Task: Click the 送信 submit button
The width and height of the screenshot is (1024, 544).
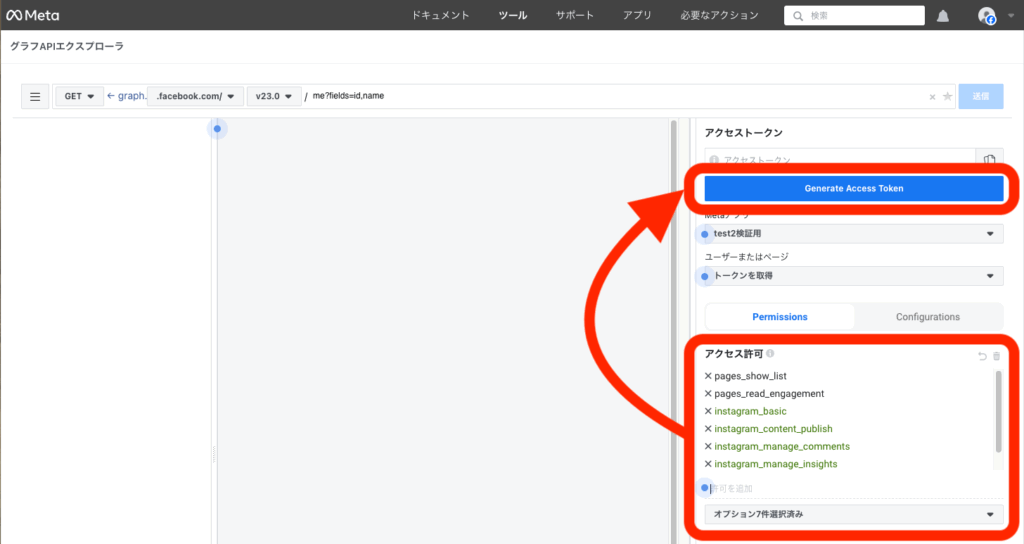Action: click(980, 97)
